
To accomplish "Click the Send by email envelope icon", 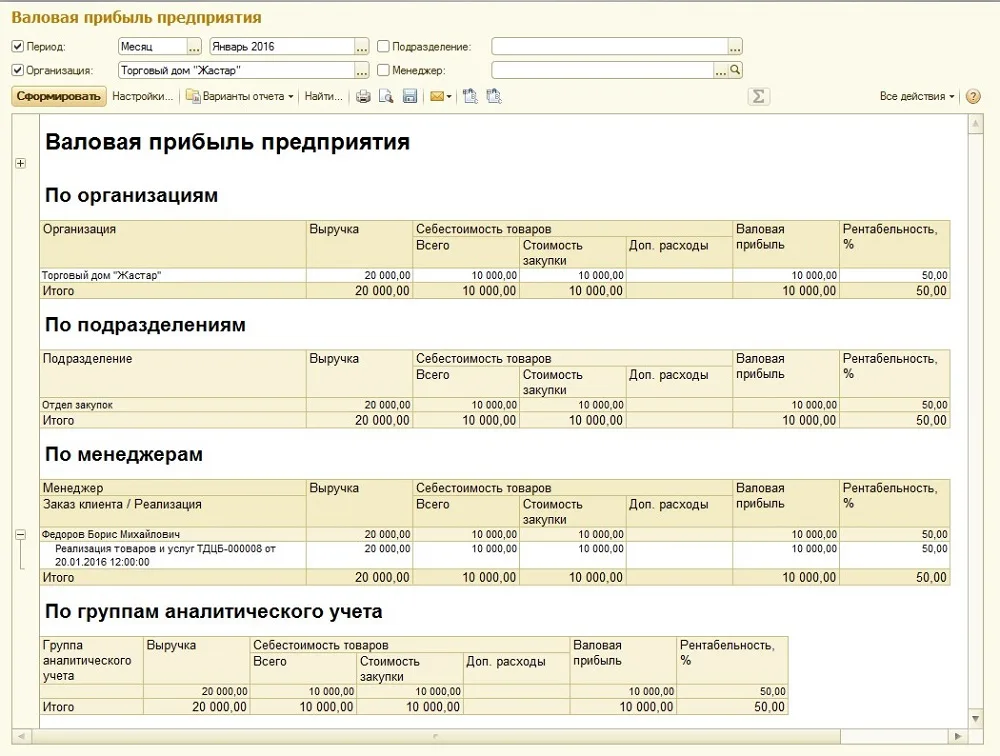I will click(x=437, y=96).
